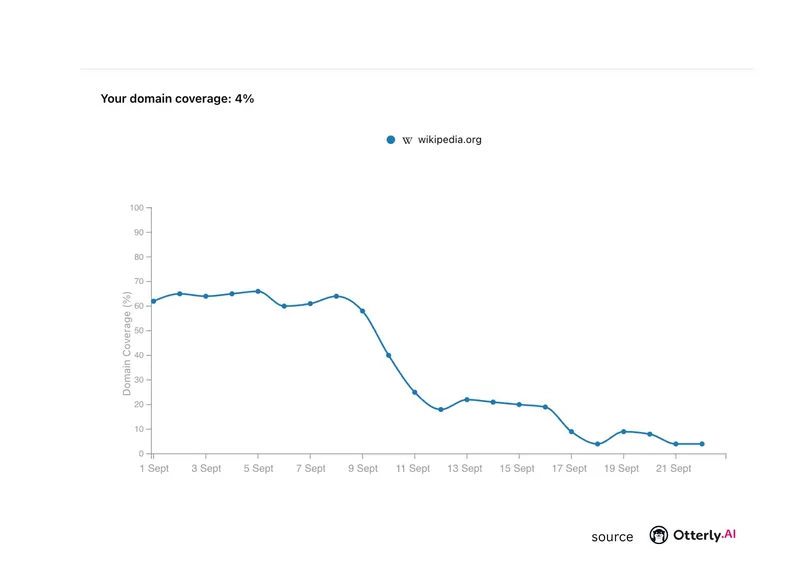Click the "7 Sept" x-axis label
Screen dimensions: 800x580
click(310, 468)
